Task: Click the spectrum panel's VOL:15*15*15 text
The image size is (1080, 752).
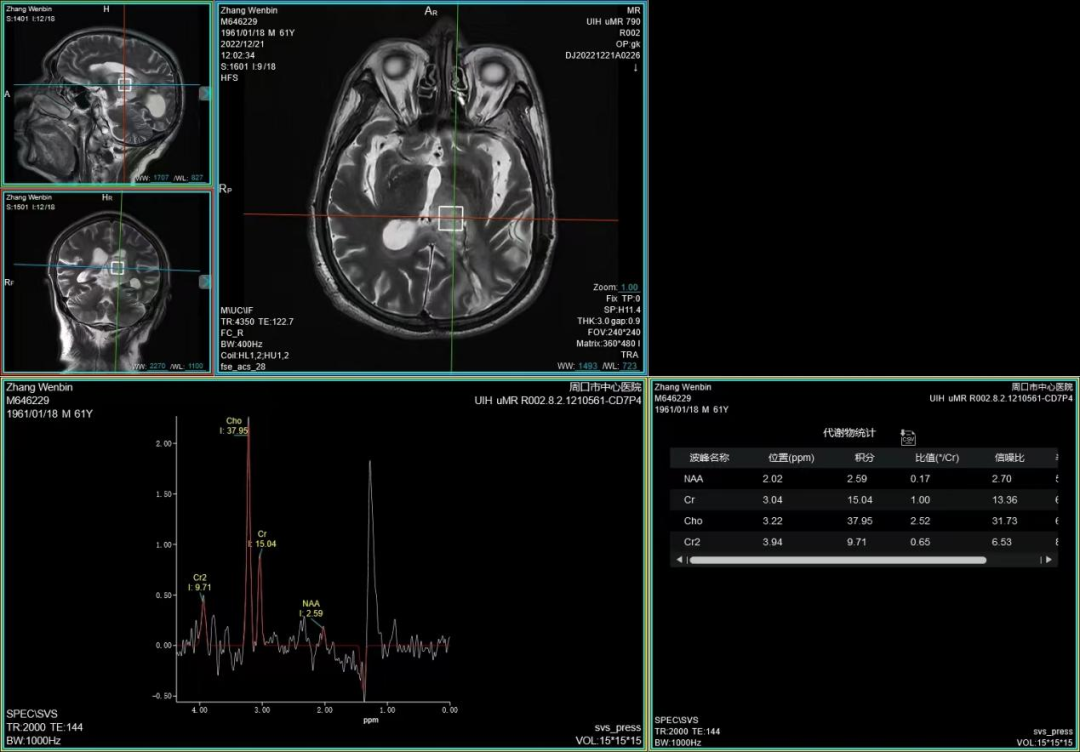Action: click(608, 741)
